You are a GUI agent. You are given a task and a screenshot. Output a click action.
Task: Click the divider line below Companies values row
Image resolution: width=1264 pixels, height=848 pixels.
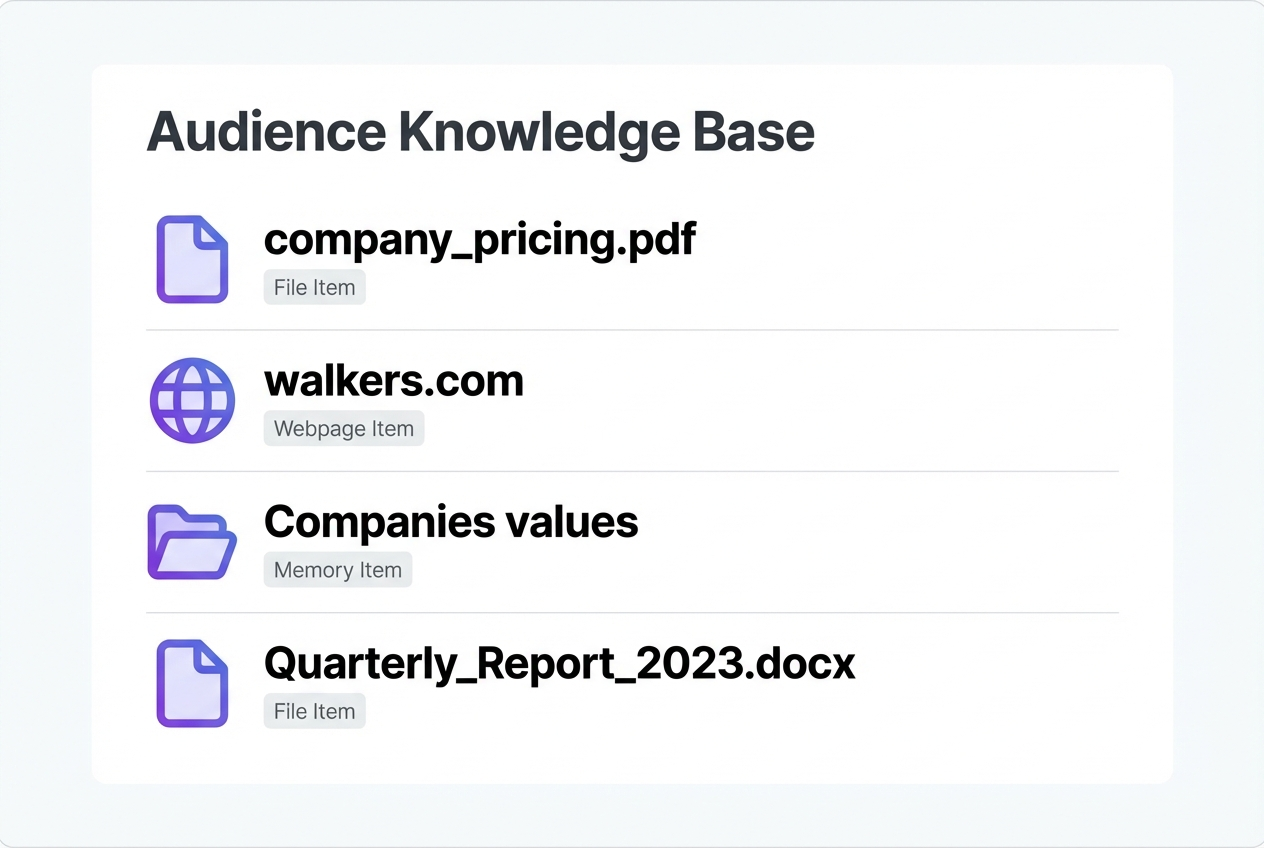click(x=632, y=612)
